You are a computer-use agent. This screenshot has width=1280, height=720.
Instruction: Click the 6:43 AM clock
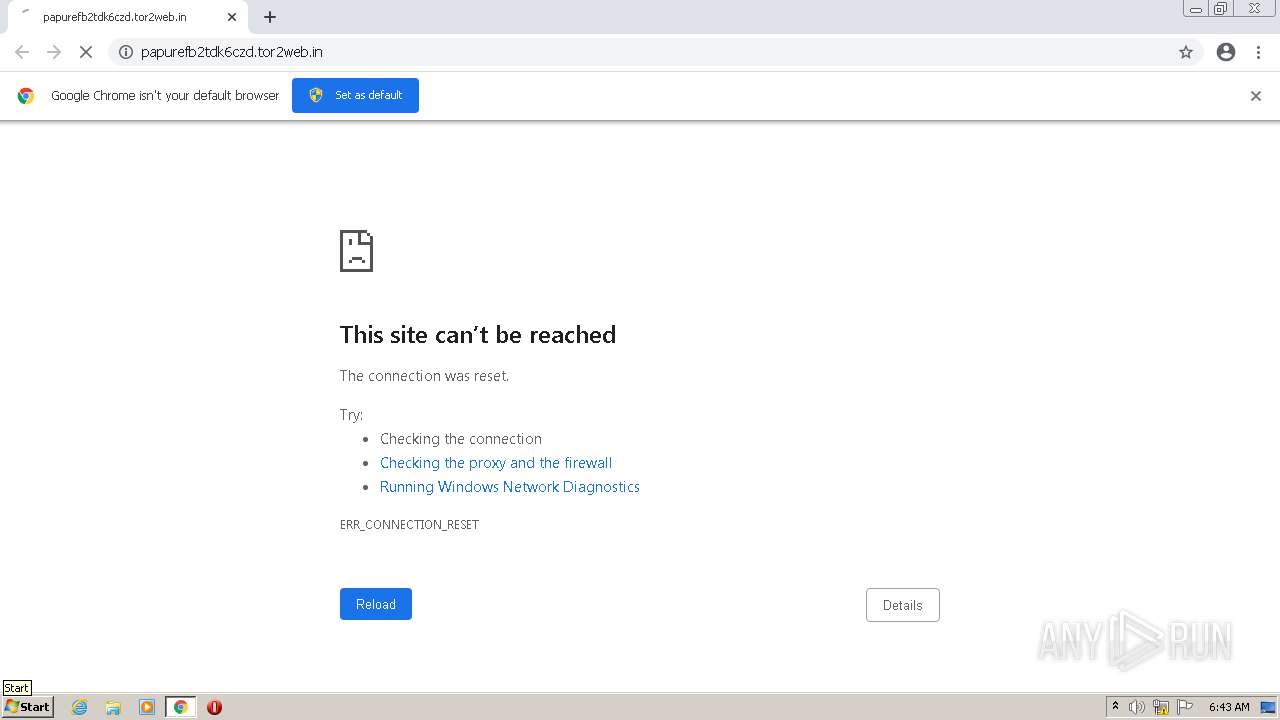pos(1229,707)
